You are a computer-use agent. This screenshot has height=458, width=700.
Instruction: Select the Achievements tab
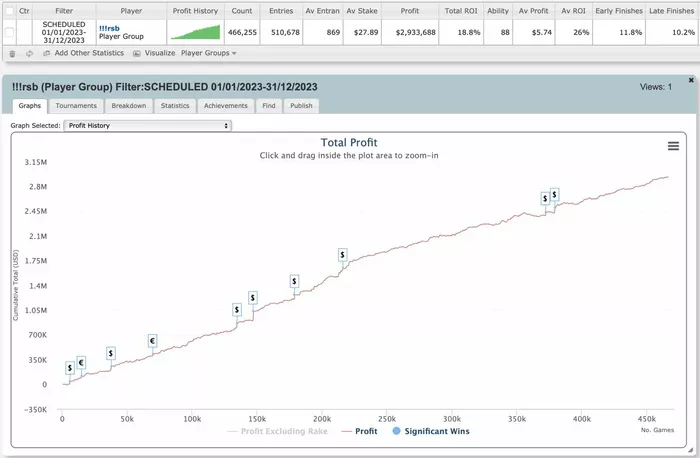(225, 106)
